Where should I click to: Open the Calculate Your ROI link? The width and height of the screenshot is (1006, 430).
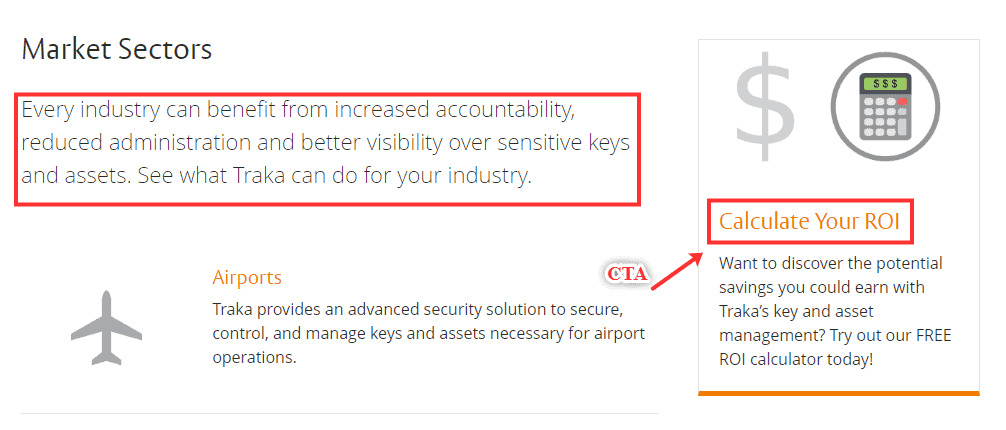coord(810,222)
